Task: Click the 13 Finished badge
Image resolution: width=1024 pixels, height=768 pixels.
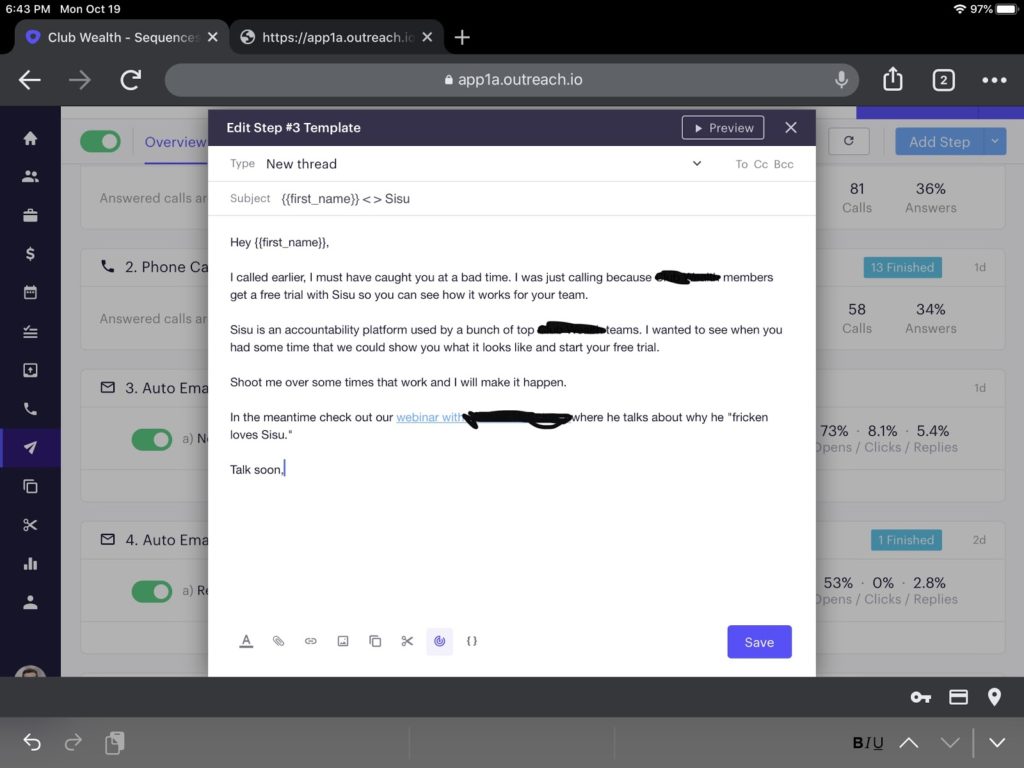Action: click(x=903, y=267)
